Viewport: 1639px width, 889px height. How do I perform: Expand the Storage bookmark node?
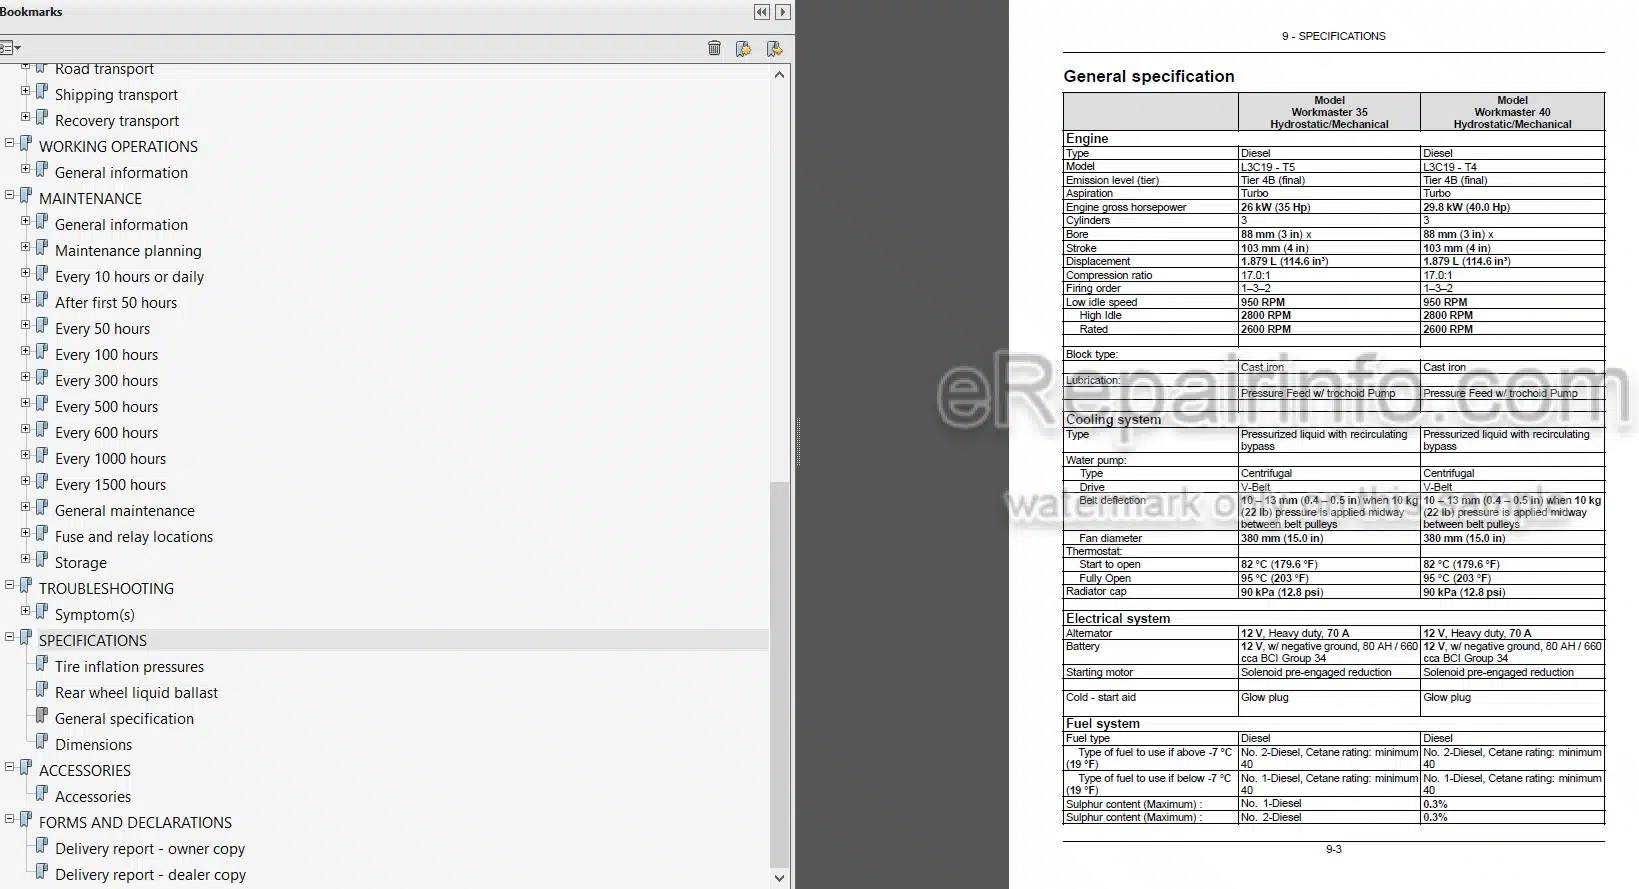(x=26, y=559)
